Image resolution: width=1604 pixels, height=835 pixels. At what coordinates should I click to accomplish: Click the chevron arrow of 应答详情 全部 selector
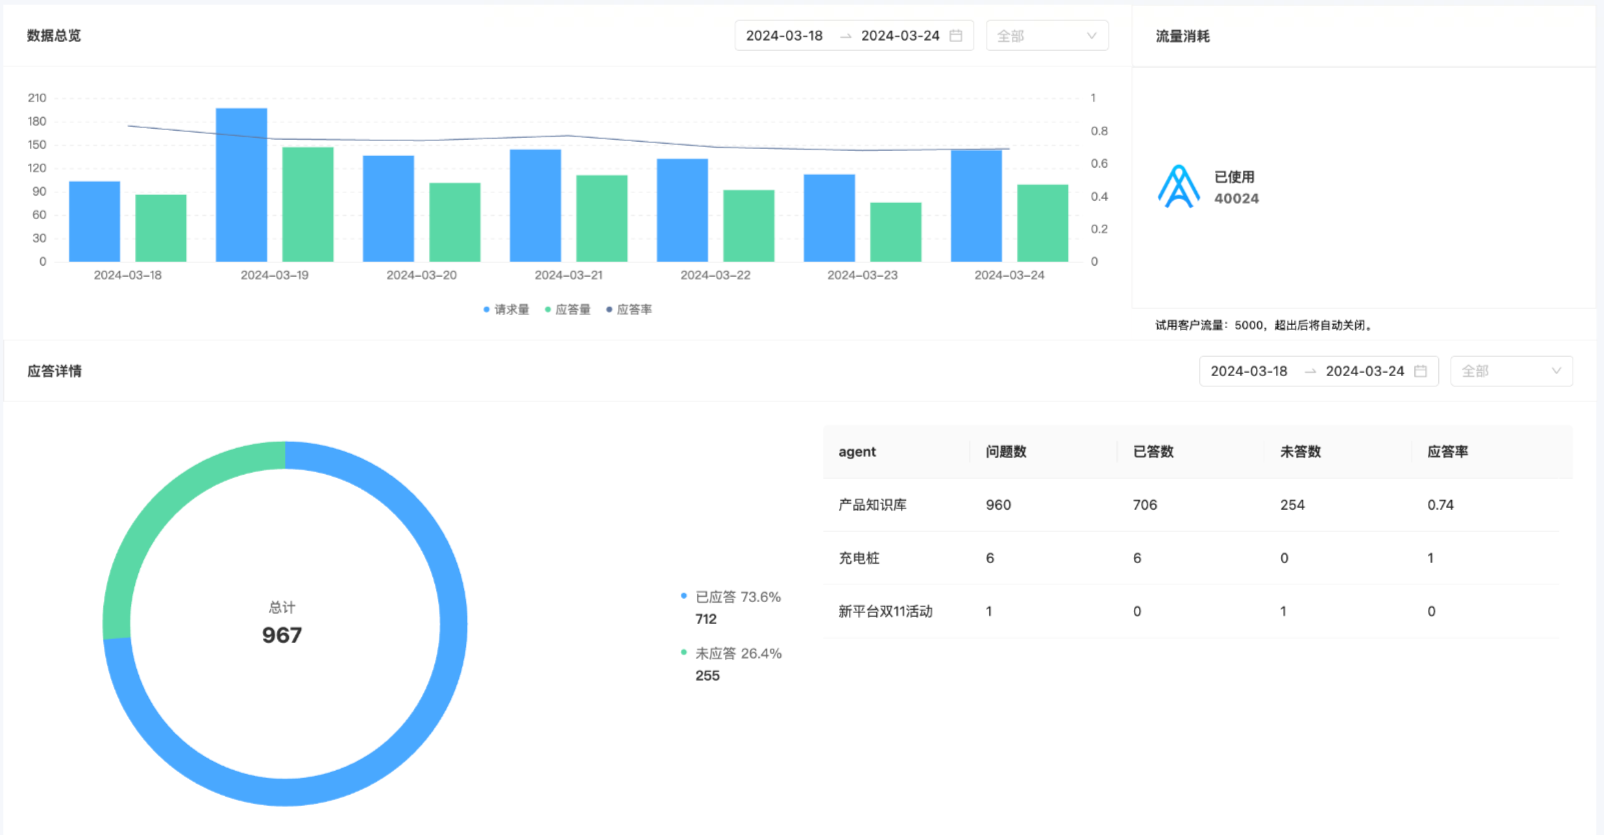click(1556, 371)
